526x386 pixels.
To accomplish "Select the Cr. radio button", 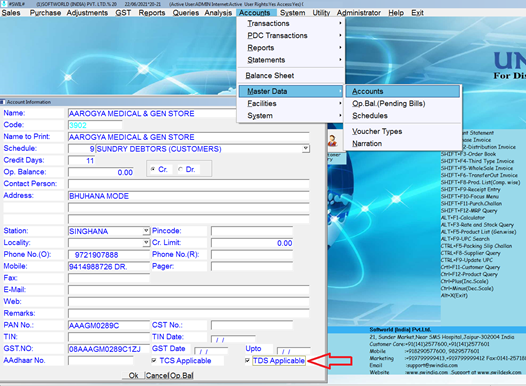I will tap(153, 169).
